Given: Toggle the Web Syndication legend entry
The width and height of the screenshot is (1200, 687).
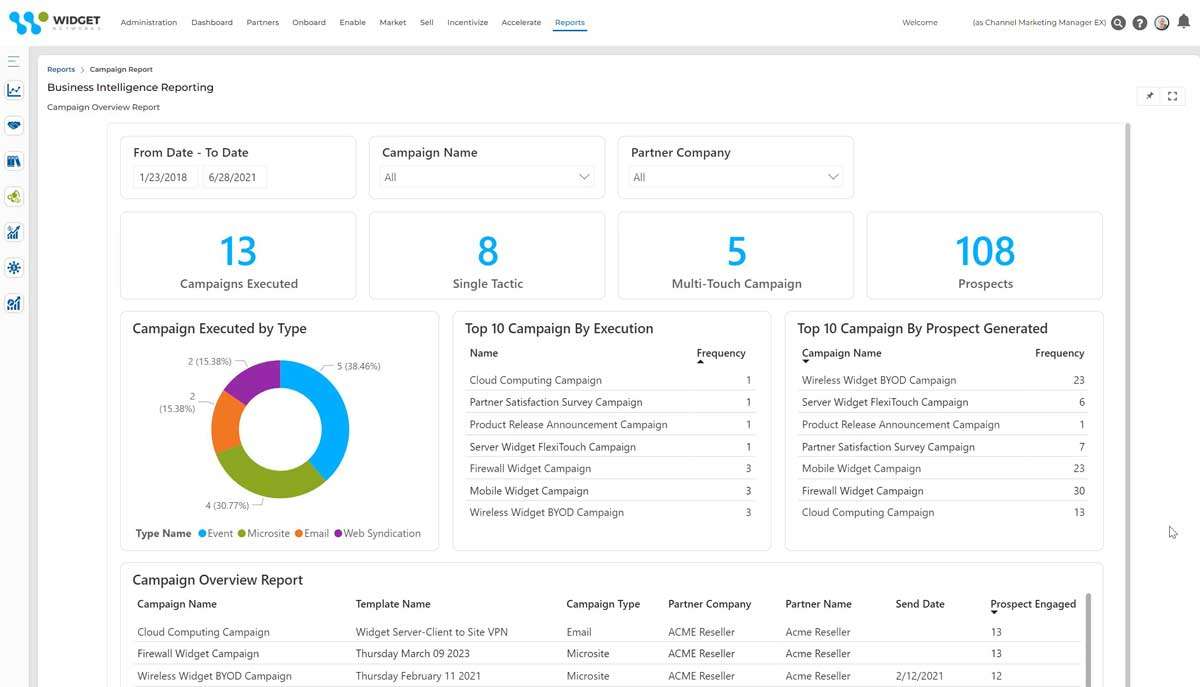Looking at the screenshot, I should [x=383, y=533].
